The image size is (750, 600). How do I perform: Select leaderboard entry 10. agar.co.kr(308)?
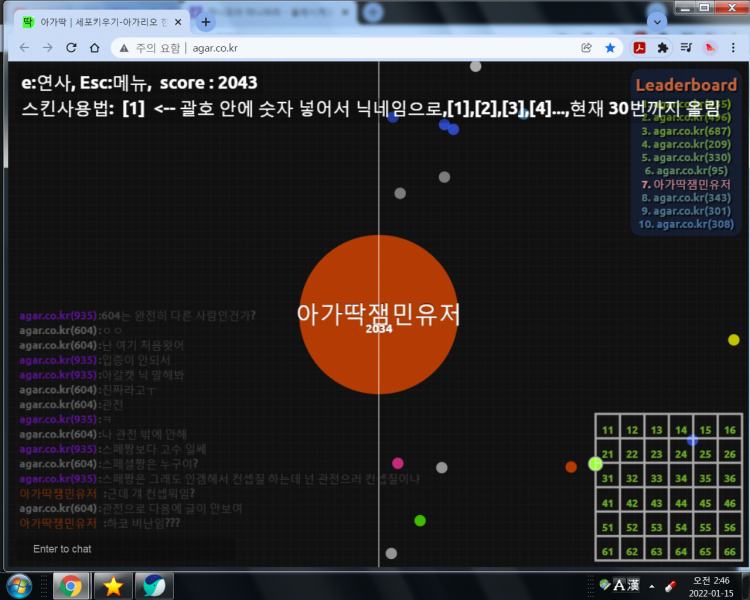[686, 224]
